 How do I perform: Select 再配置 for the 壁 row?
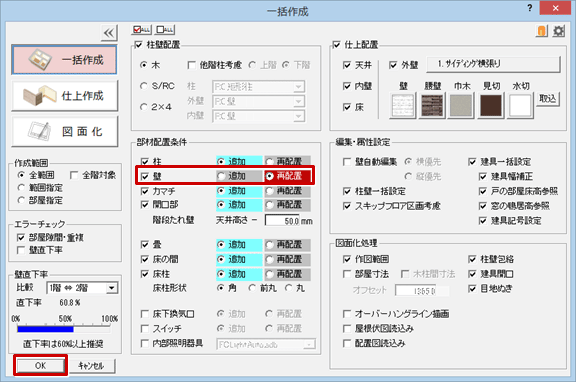tap(270, 176)
